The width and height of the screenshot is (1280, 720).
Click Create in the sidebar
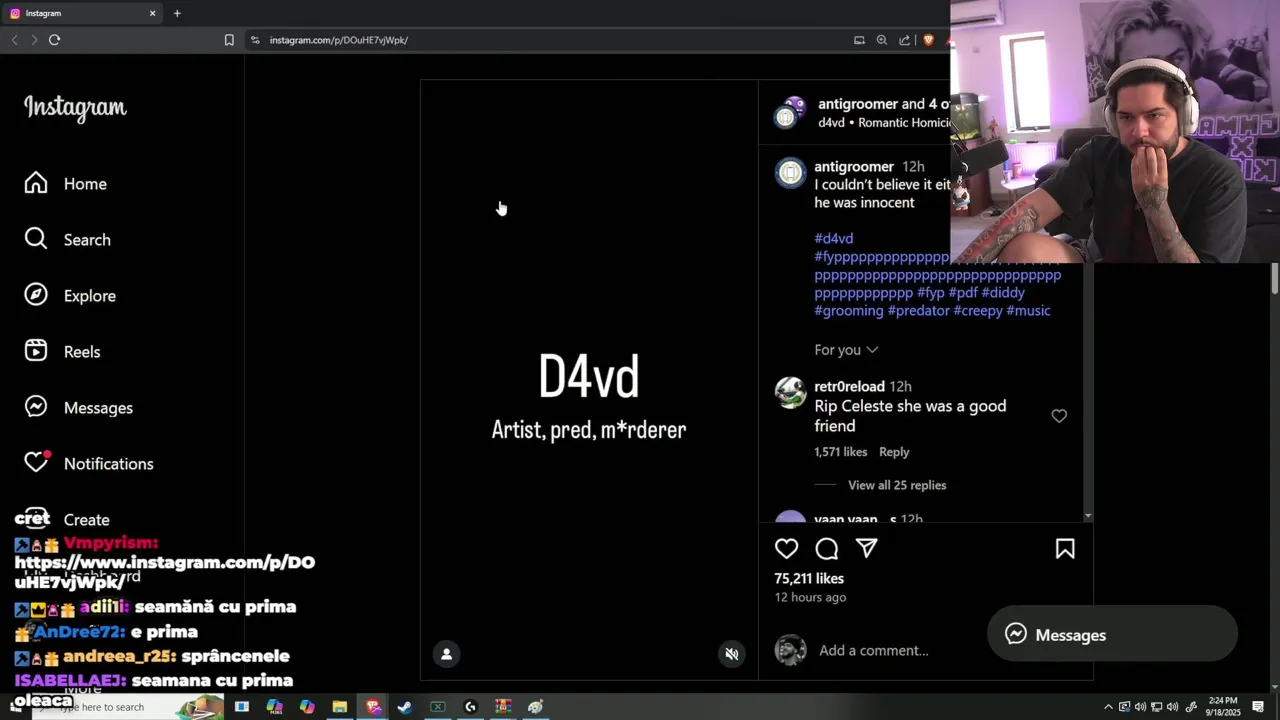click(87, 520)
